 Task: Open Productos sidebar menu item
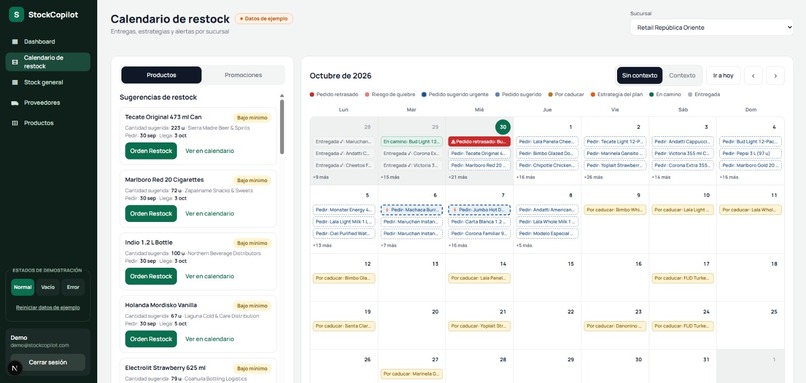48,123
